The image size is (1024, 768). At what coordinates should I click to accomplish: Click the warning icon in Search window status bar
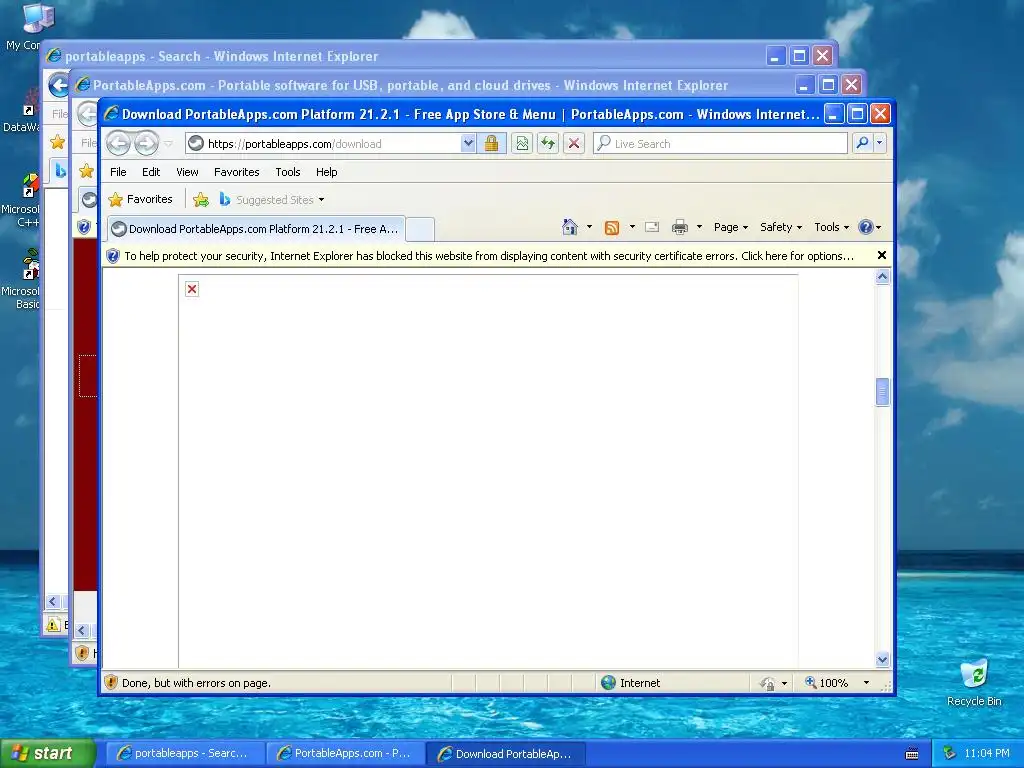point(54,624)
